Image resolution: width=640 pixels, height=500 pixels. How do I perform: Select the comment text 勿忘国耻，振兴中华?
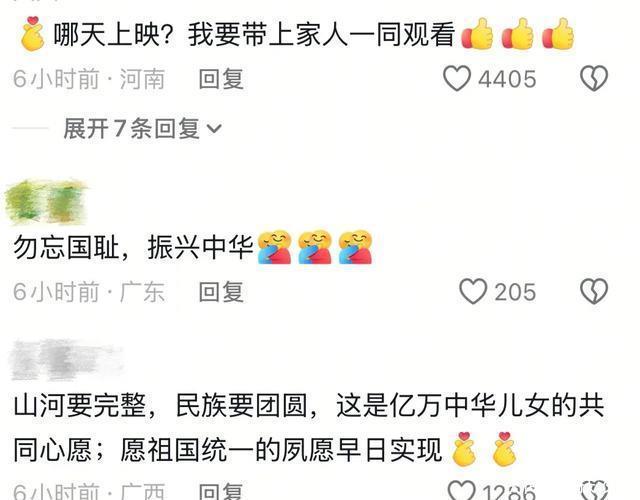click(133, 247)
